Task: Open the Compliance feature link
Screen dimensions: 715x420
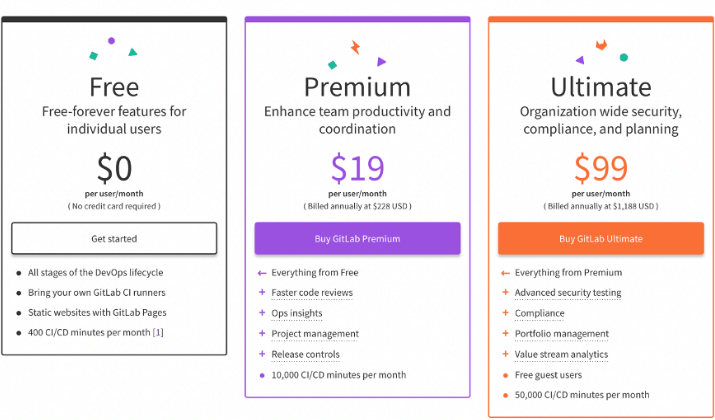Action: pos(539,313)
